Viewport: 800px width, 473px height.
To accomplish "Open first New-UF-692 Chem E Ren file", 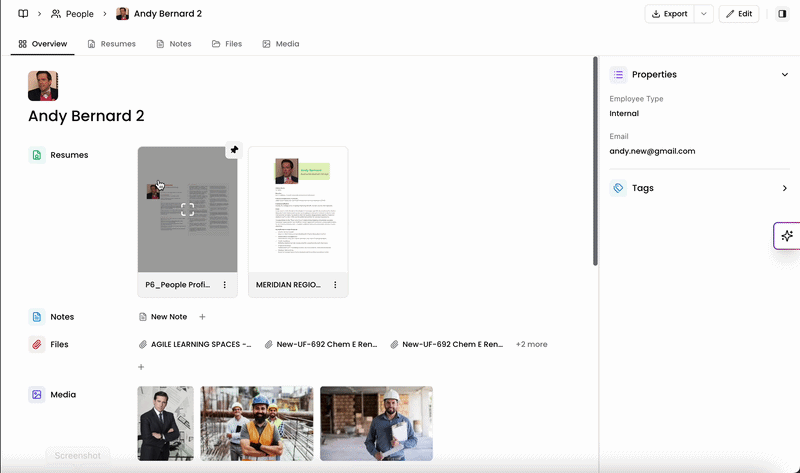I will point(321,344).
